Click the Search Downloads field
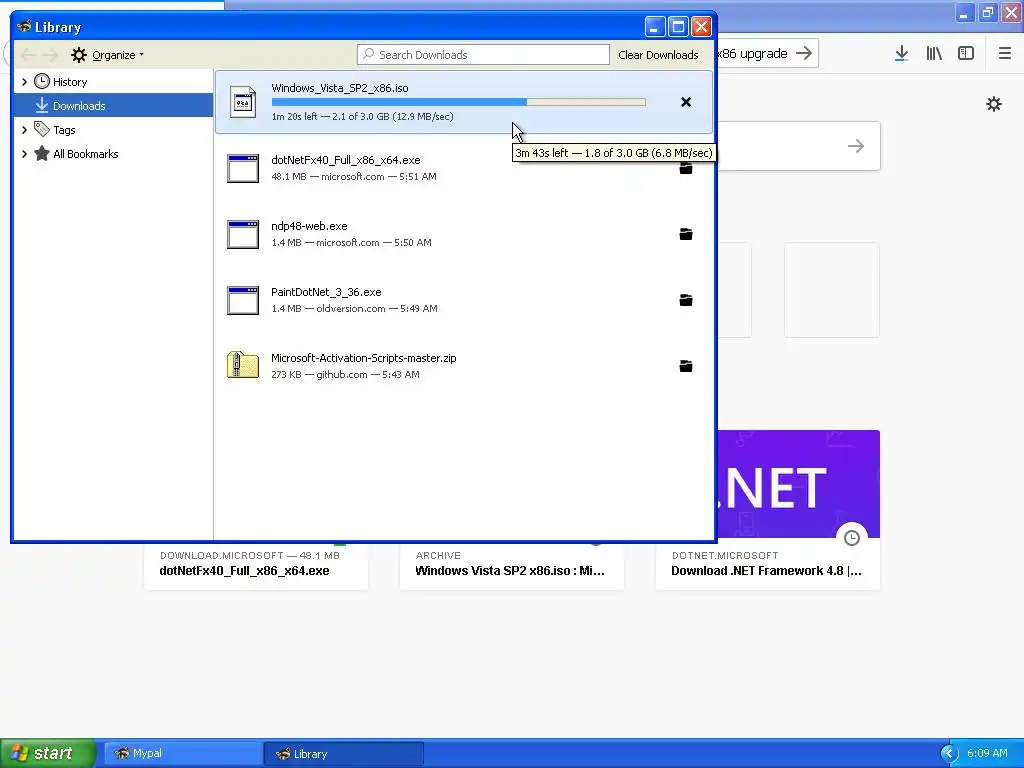This screenshot has height=768, width=1024. pos(483,55)
